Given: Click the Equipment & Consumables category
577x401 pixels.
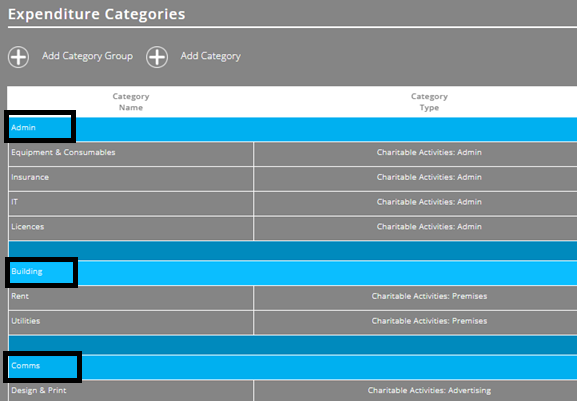Looking at the screenshot, I should coord(63,152).
